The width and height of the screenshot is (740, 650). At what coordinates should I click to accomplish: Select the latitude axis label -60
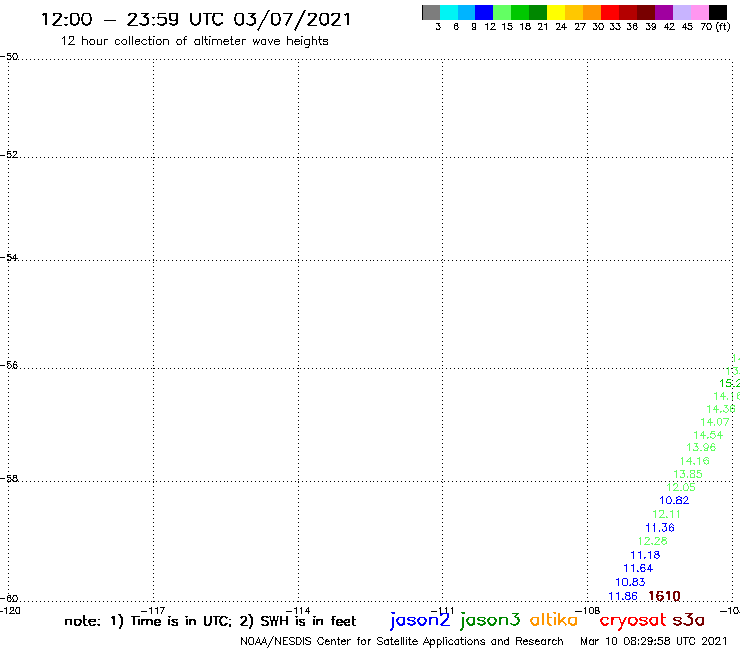pos(9,599)
